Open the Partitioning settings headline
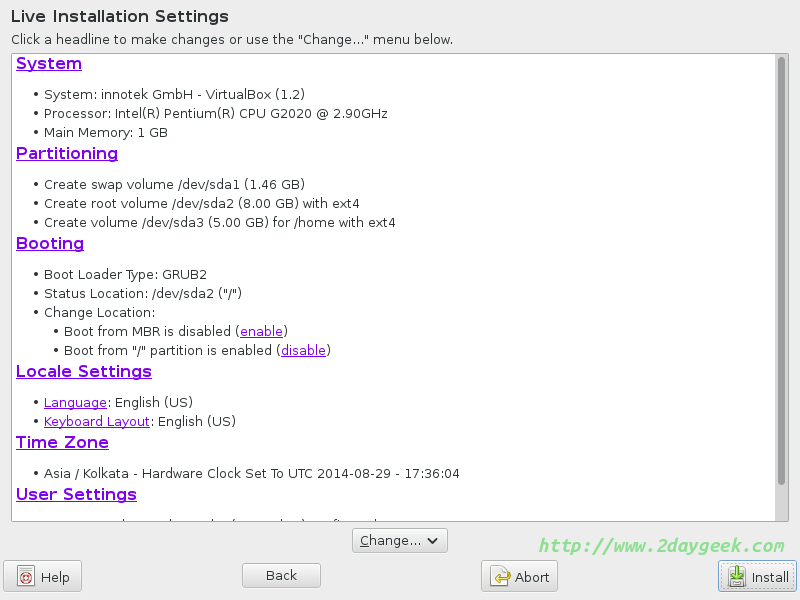Image resolution: width=800 pixels, height=600 pixels. [x=67, y=154]
